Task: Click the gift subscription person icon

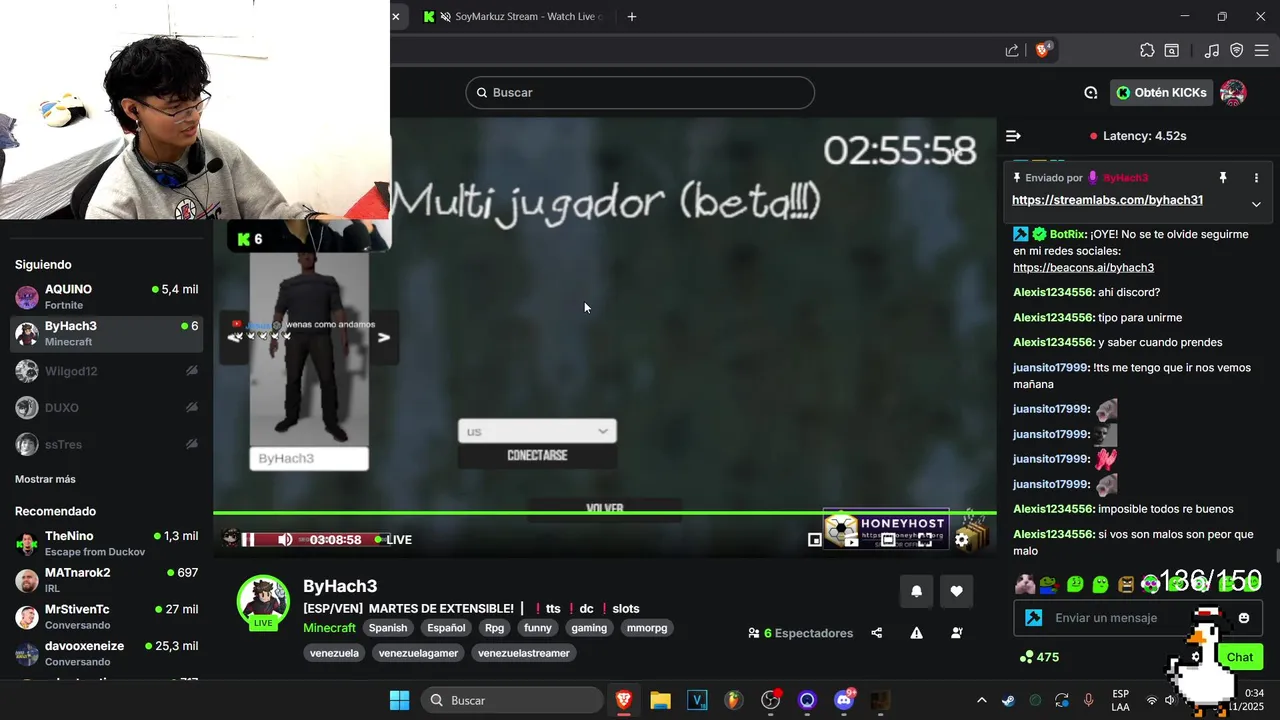Action: pos(956,633)
